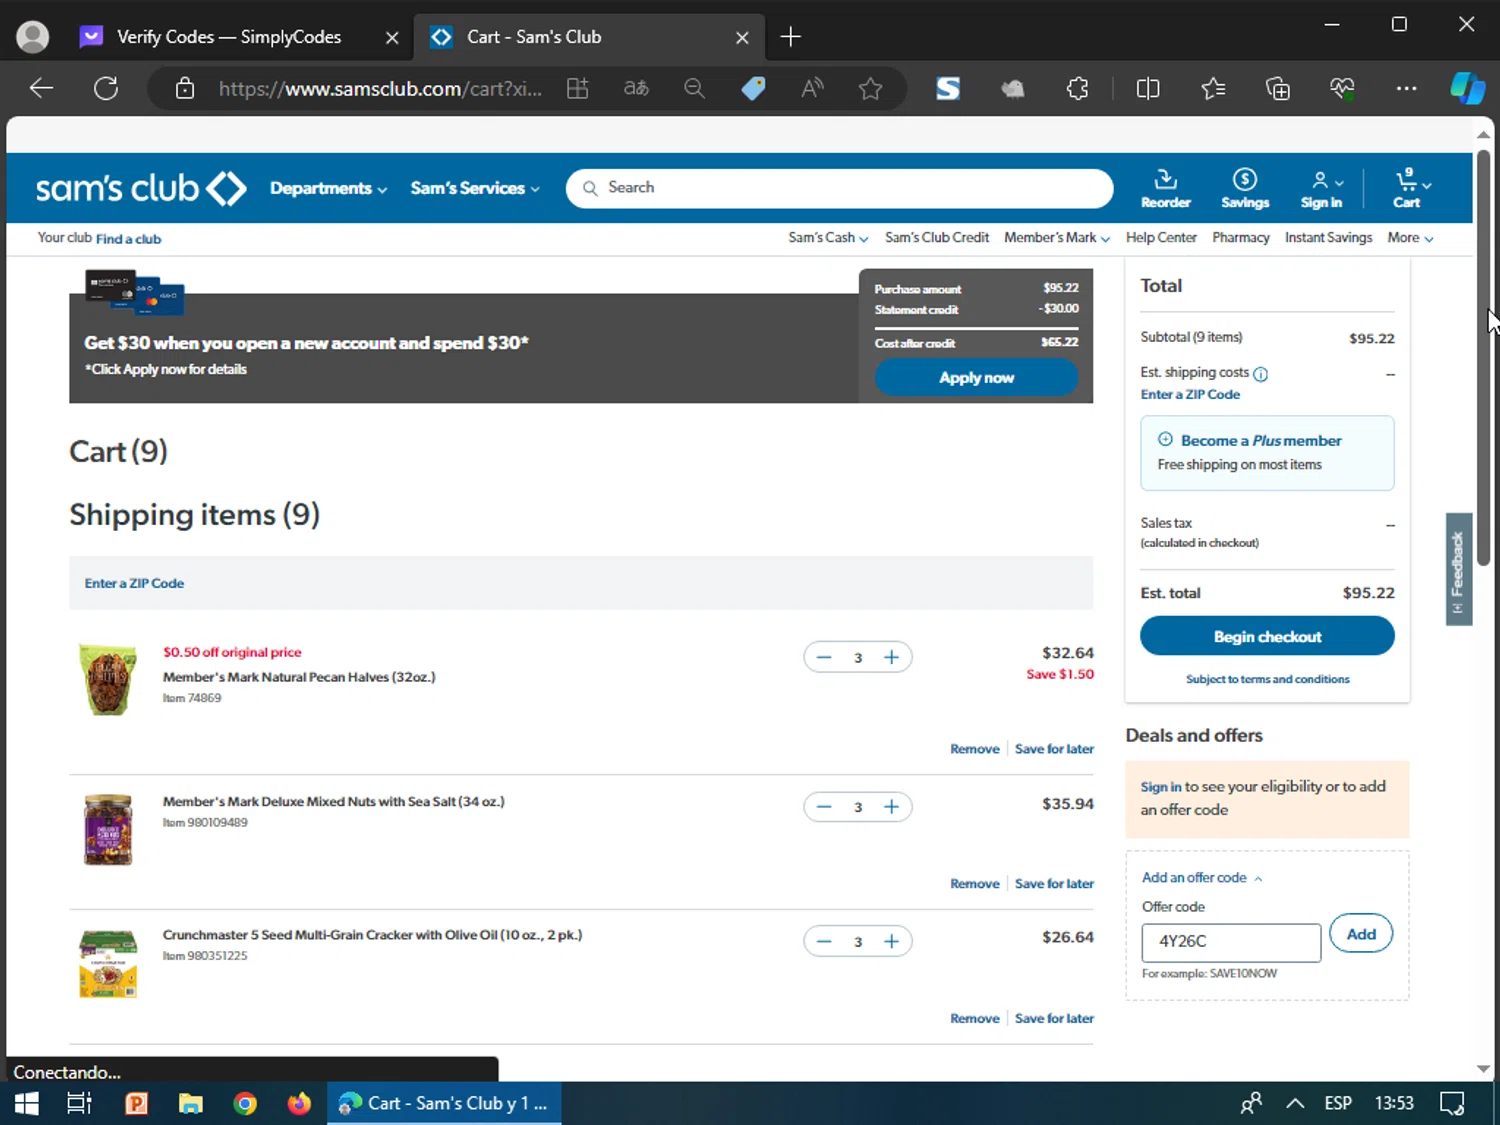
Task: Collapse the Add an offer code section
Action: [1202, 878]
